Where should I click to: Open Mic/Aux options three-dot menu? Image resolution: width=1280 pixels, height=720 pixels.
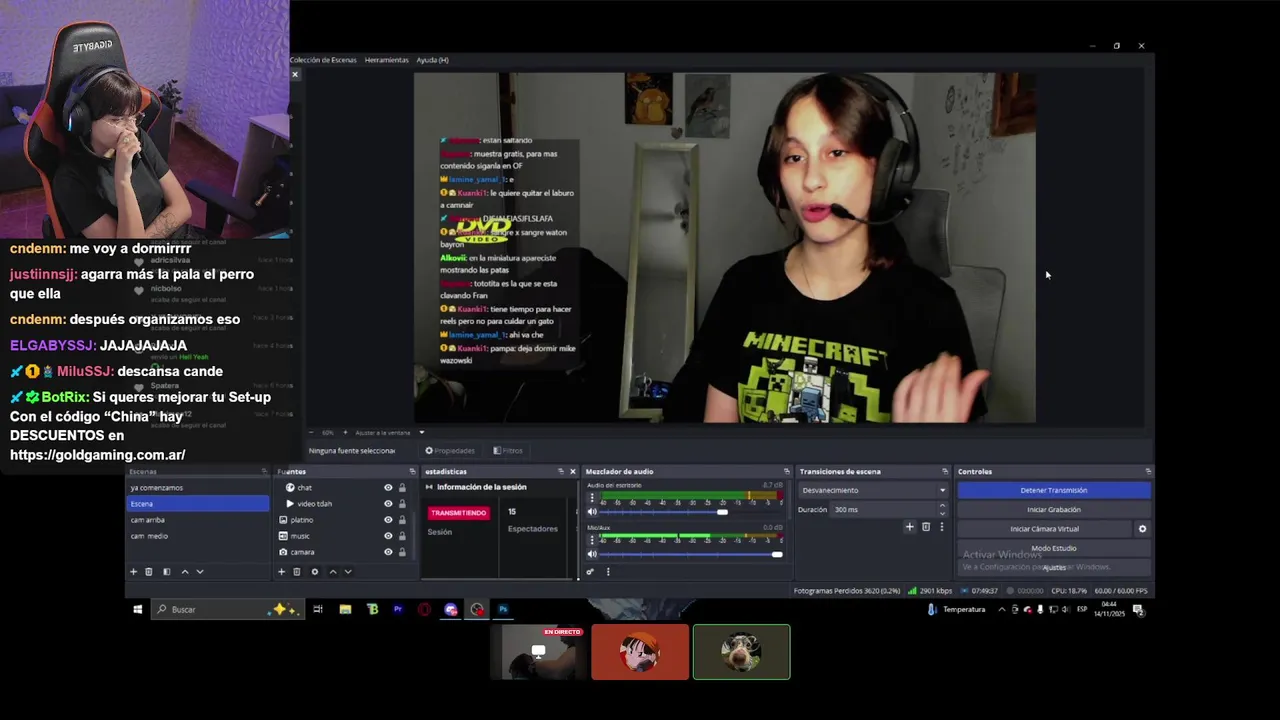(x=591, y=539)
